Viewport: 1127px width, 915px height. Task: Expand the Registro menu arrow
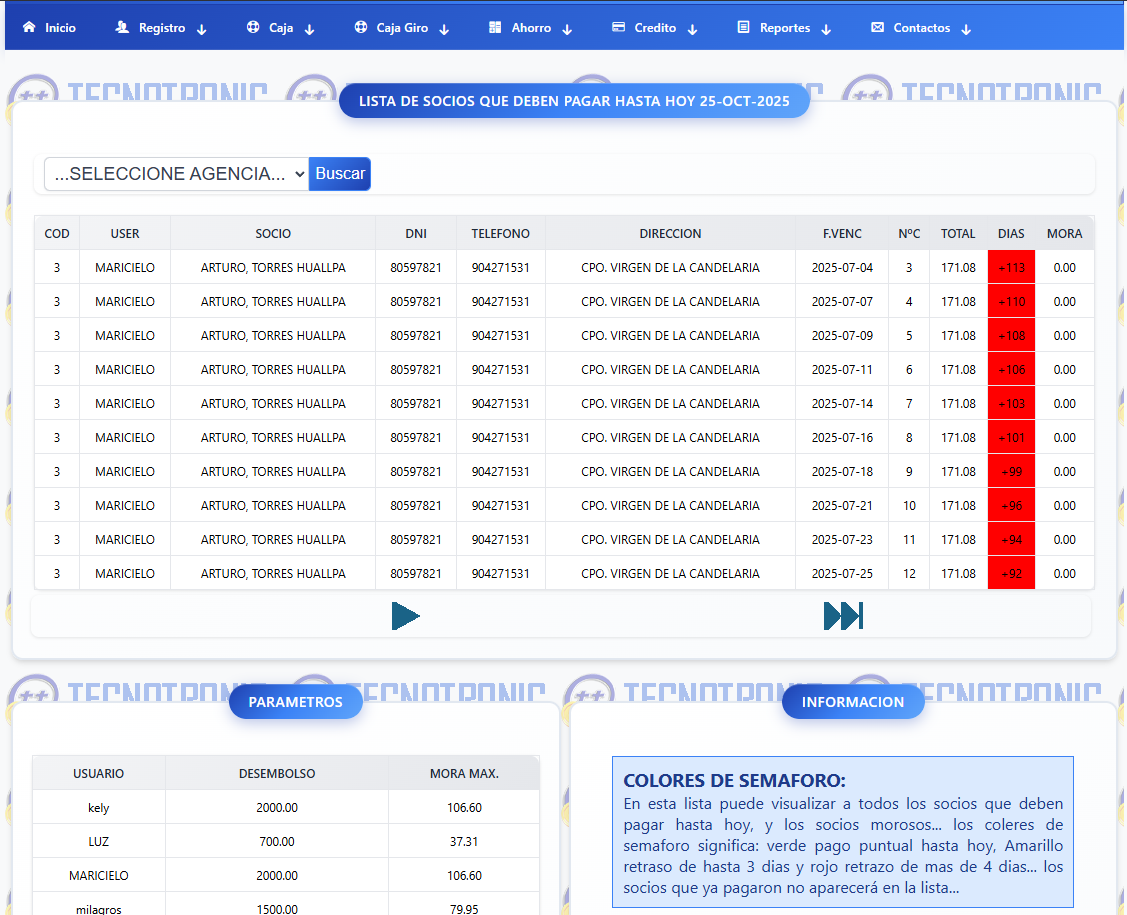tap(201, 29)
